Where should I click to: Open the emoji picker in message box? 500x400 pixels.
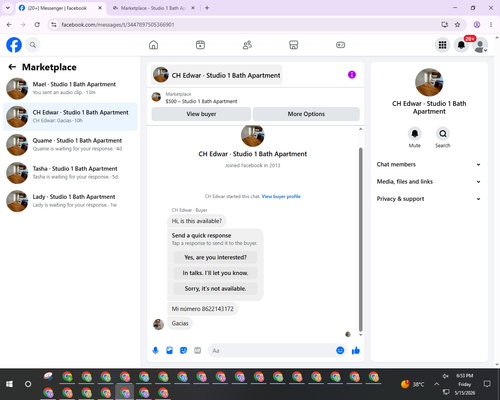coord(340,350)
